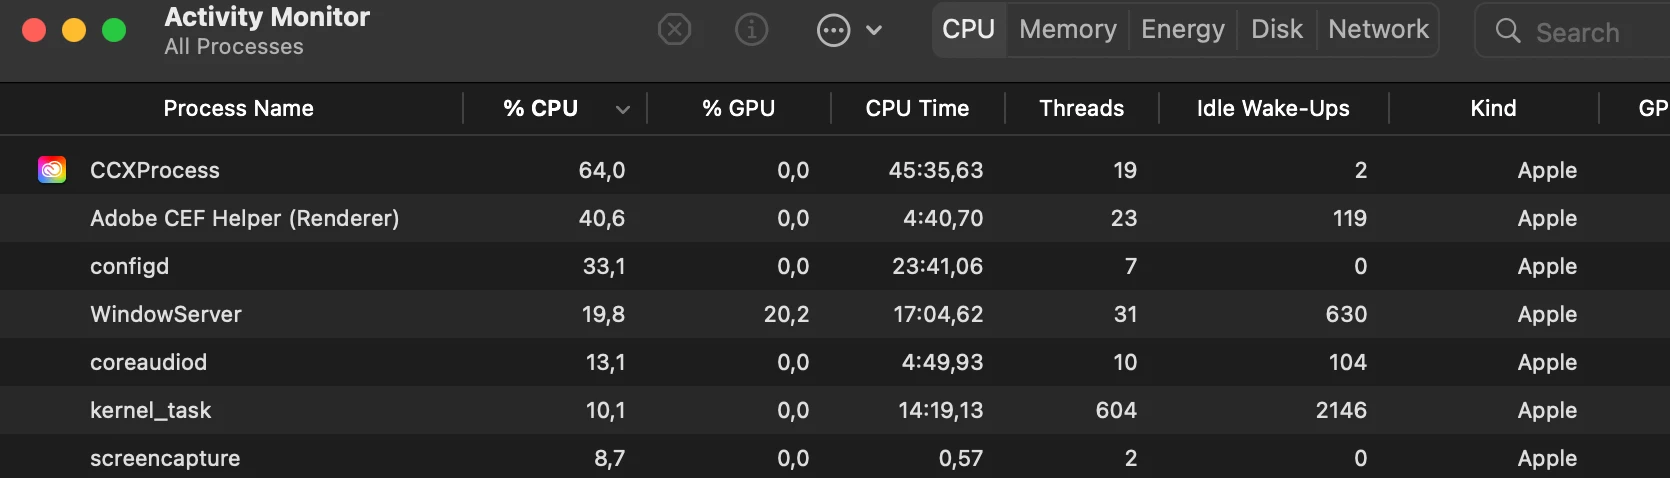Viewport: 1670px width, 478px height.
Task: Go to the Network tab
Action: pyautogui.click(x=1378, y=29)
